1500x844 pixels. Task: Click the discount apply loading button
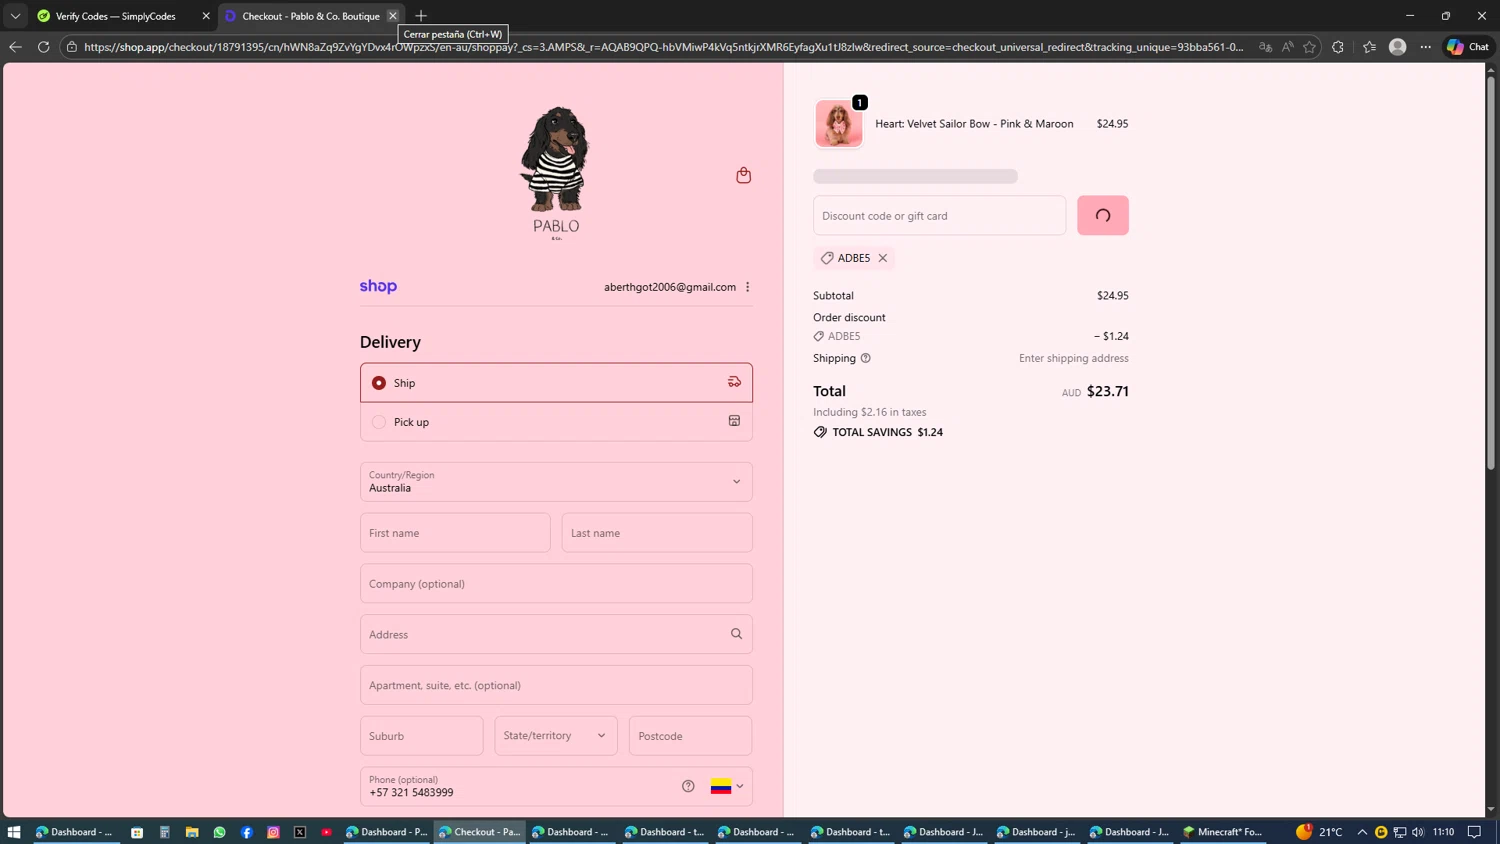[x=1103, y=215]
